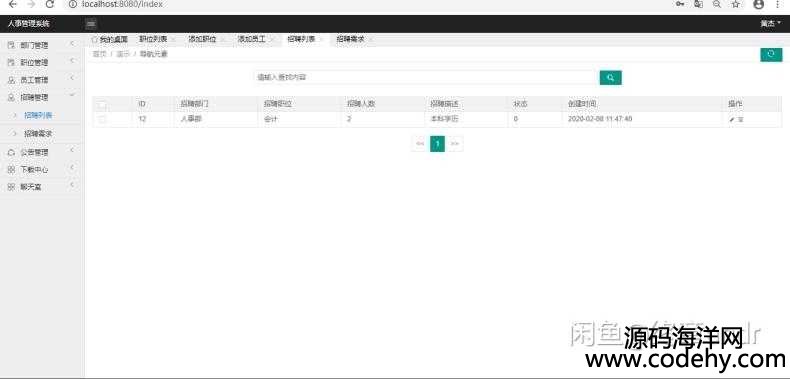
Task: Open the browser zoom magnifier icon
Action: (x=716, y=5)
